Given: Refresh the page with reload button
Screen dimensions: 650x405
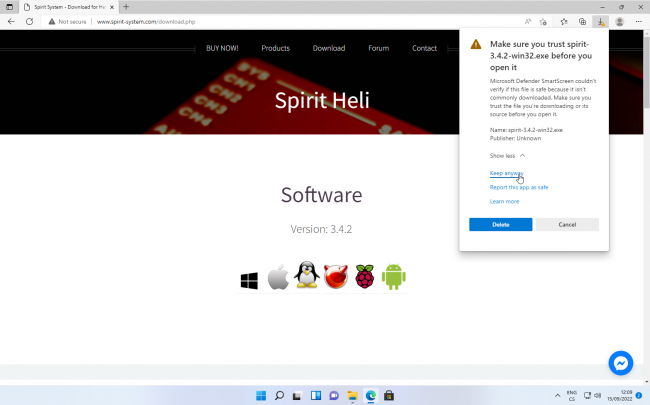Looking at the screenshot, I should (29, 21).
